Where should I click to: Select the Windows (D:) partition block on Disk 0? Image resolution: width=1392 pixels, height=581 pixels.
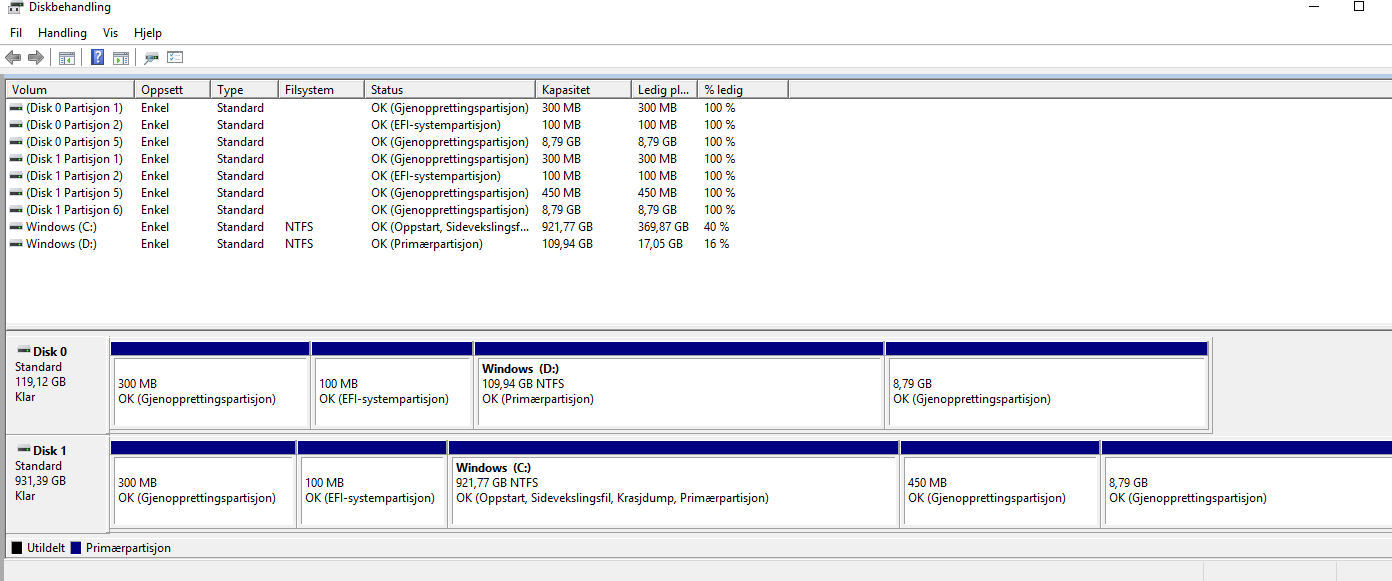coord(679,385)
